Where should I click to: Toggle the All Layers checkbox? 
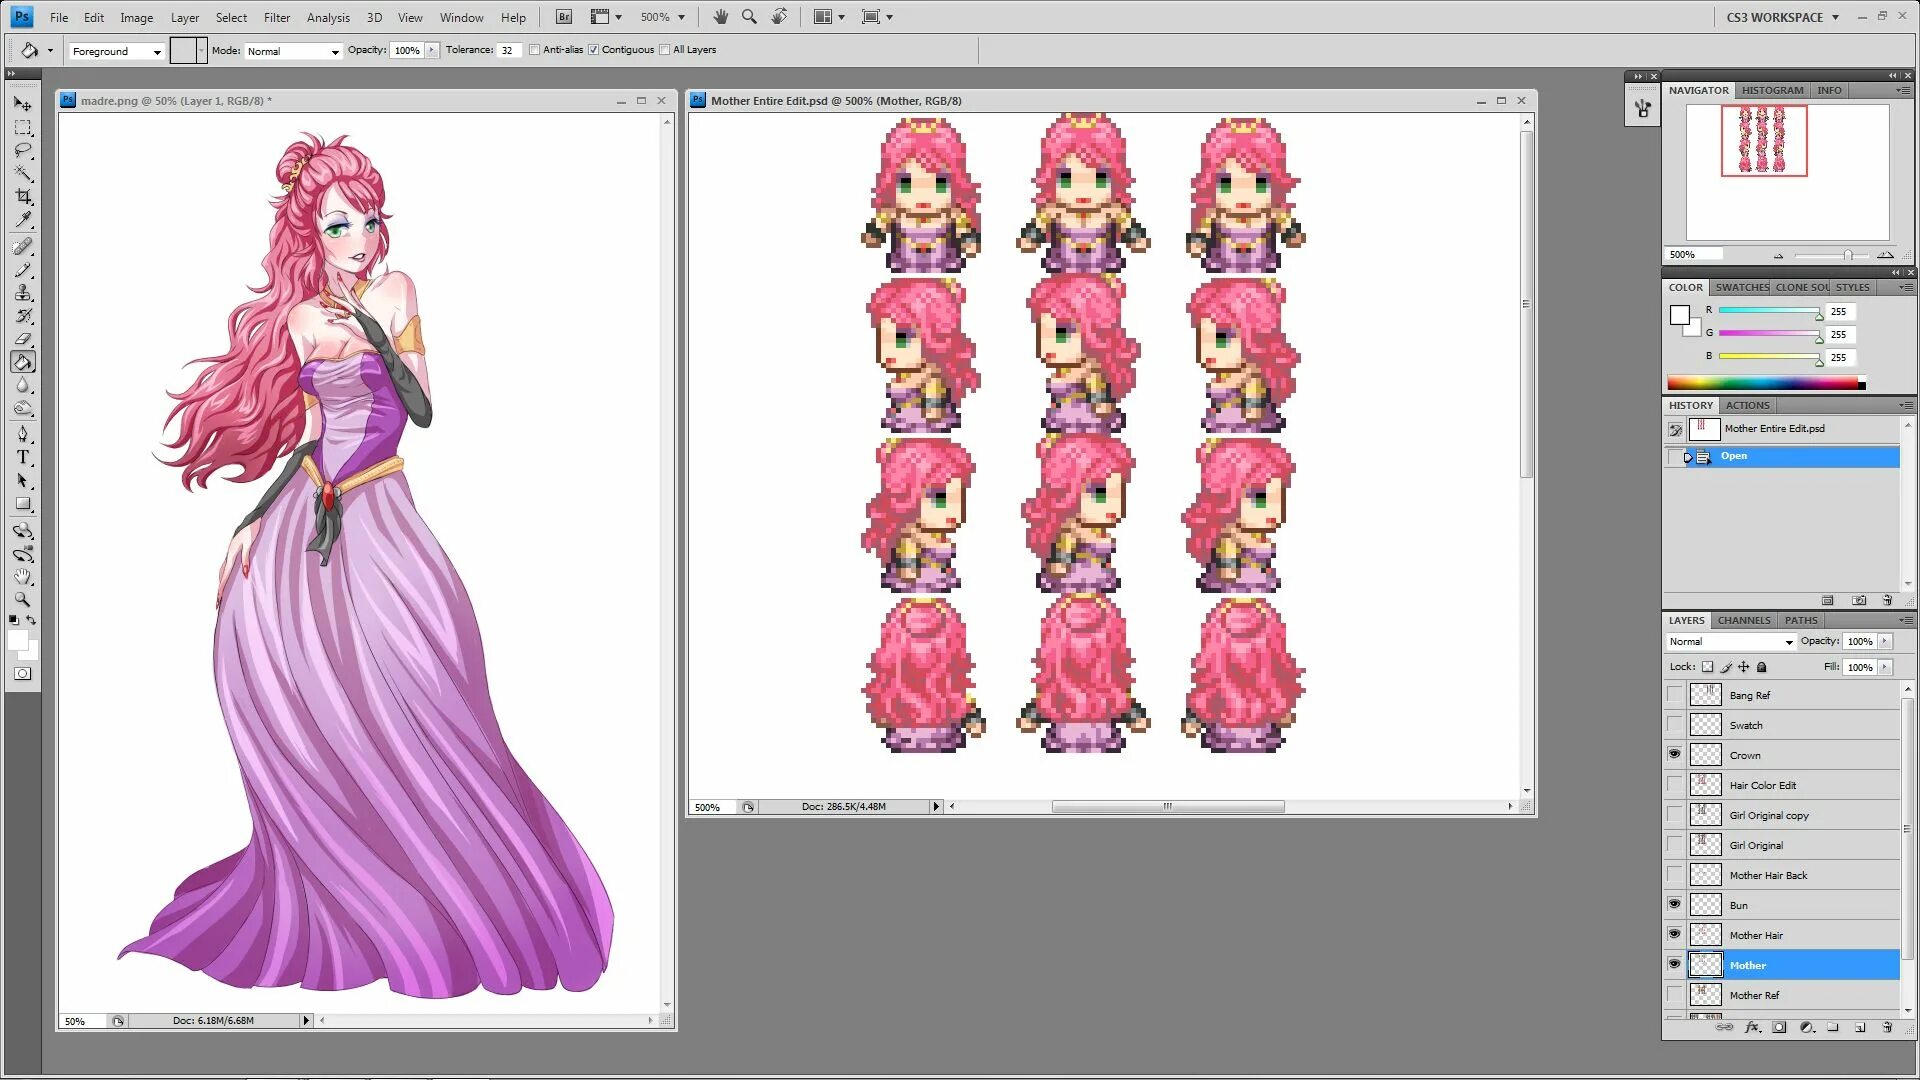[x=665, y=50]
